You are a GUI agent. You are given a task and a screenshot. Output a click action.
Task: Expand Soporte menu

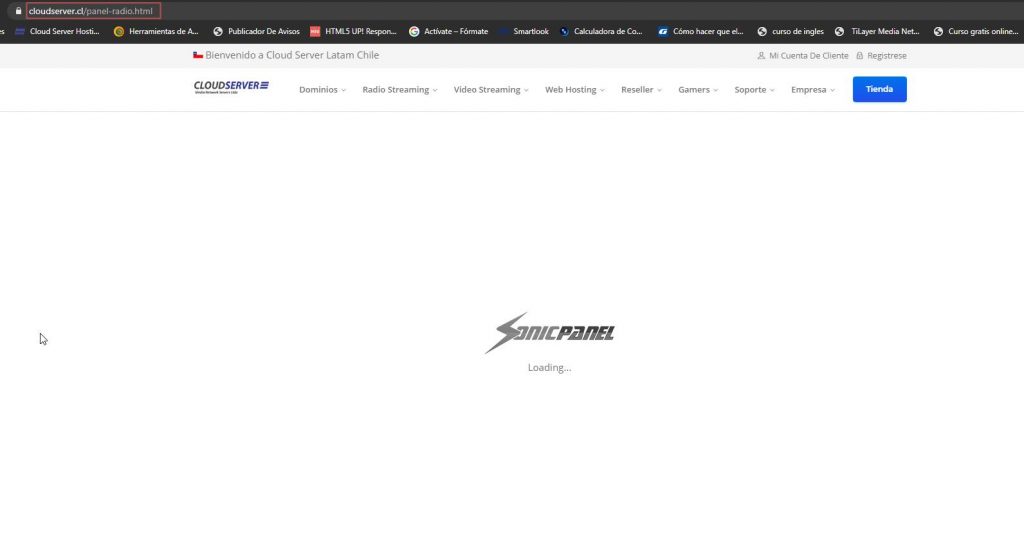click(x=754, y=90)
